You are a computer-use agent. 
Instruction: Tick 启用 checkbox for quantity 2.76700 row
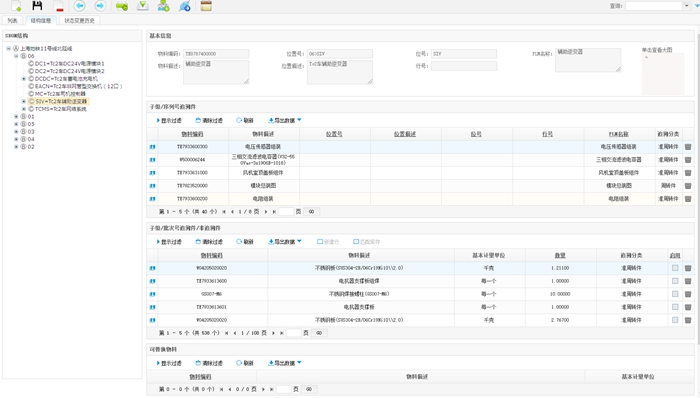point(675,320)
